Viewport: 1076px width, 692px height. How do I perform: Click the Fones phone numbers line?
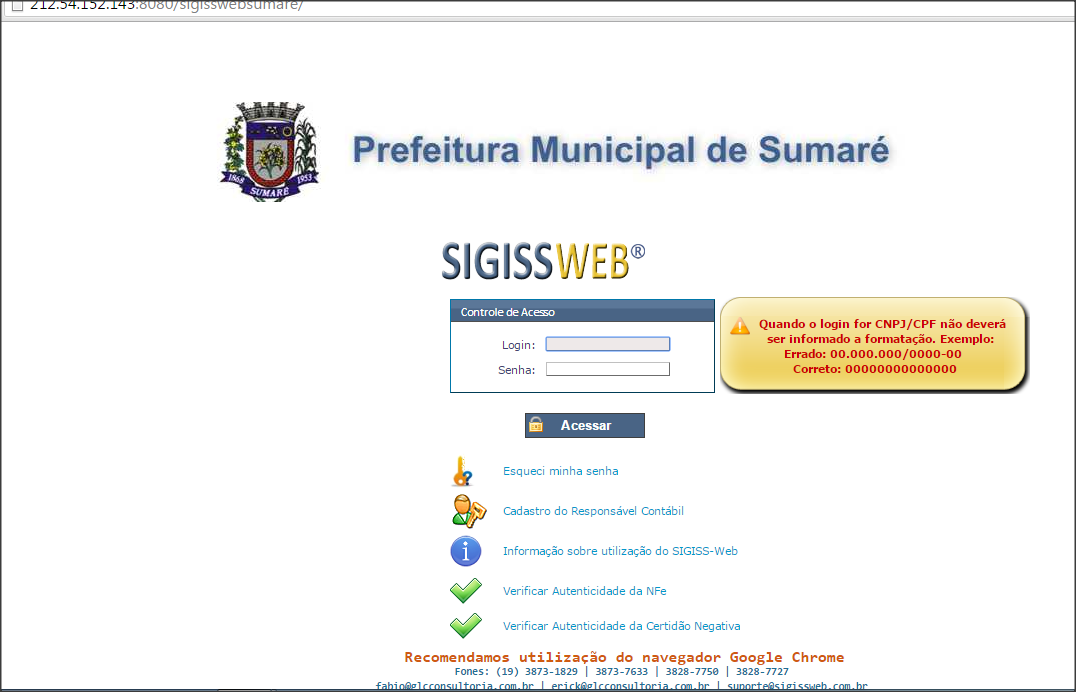click(621, 671)
